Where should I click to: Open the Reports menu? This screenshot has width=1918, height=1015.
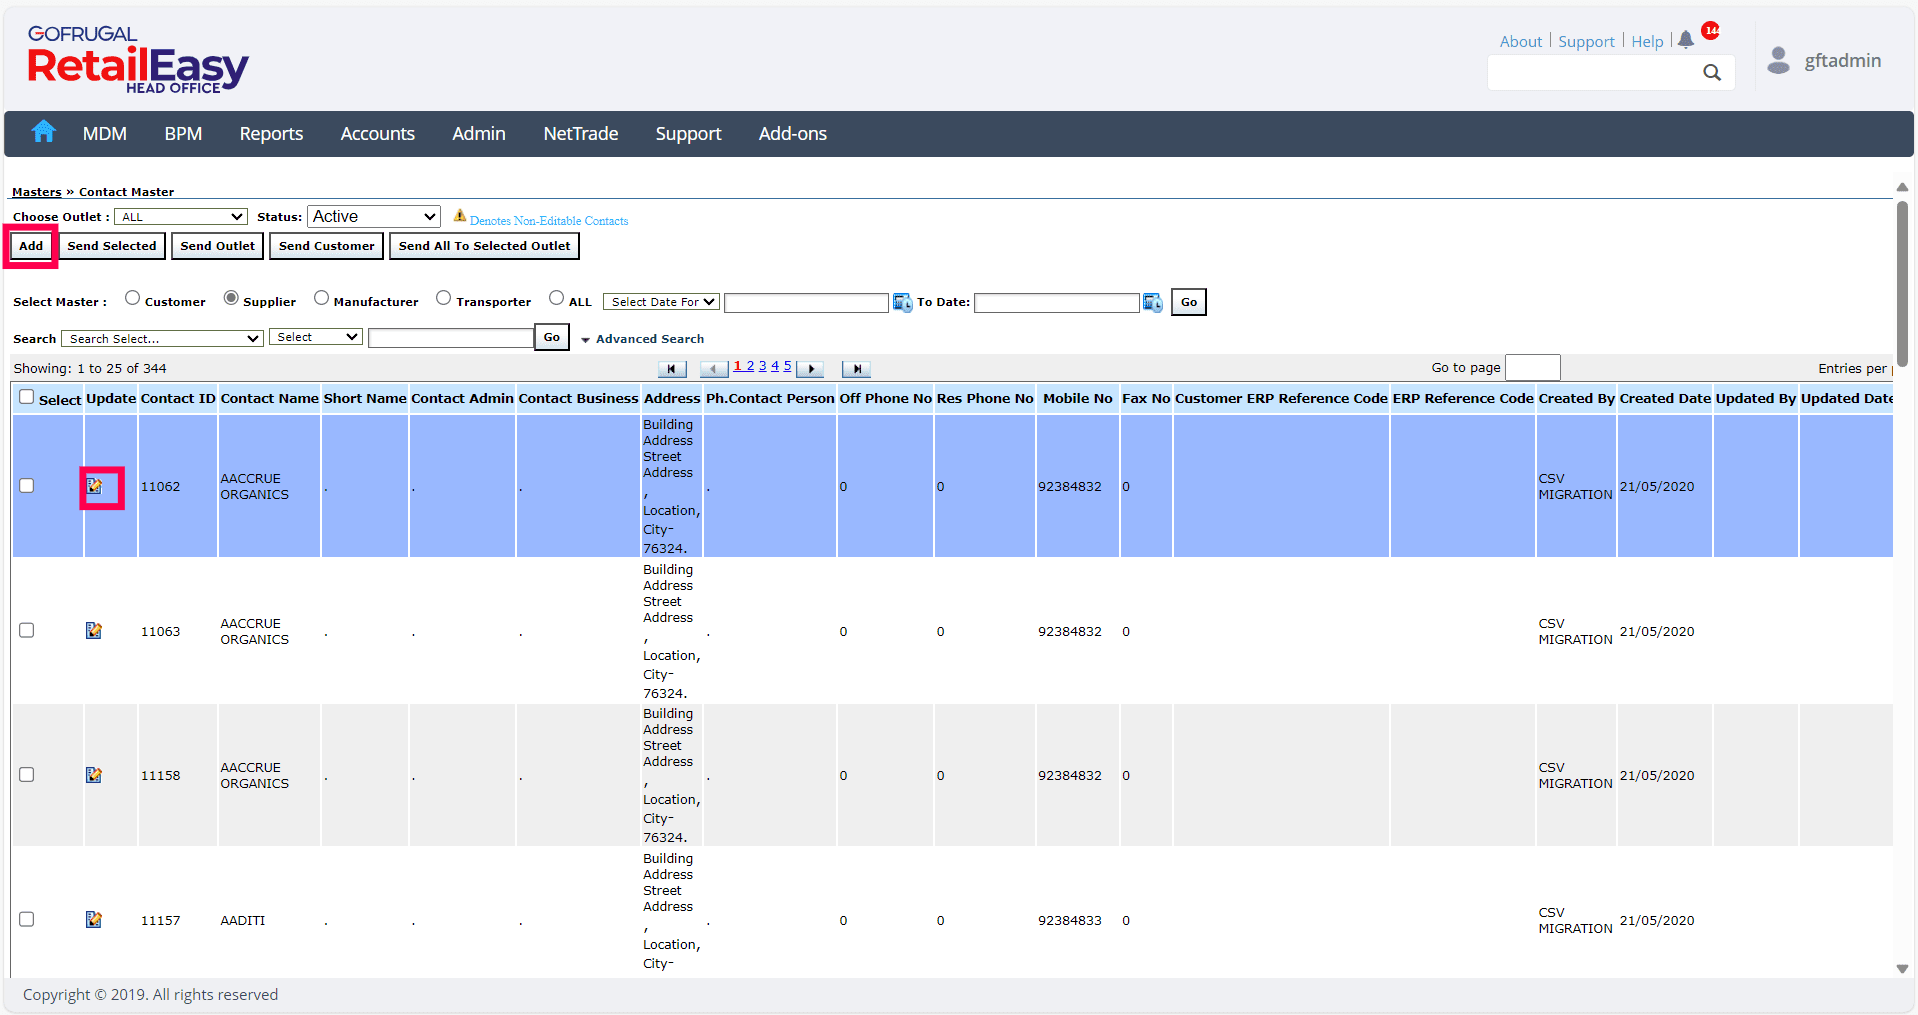271,134
